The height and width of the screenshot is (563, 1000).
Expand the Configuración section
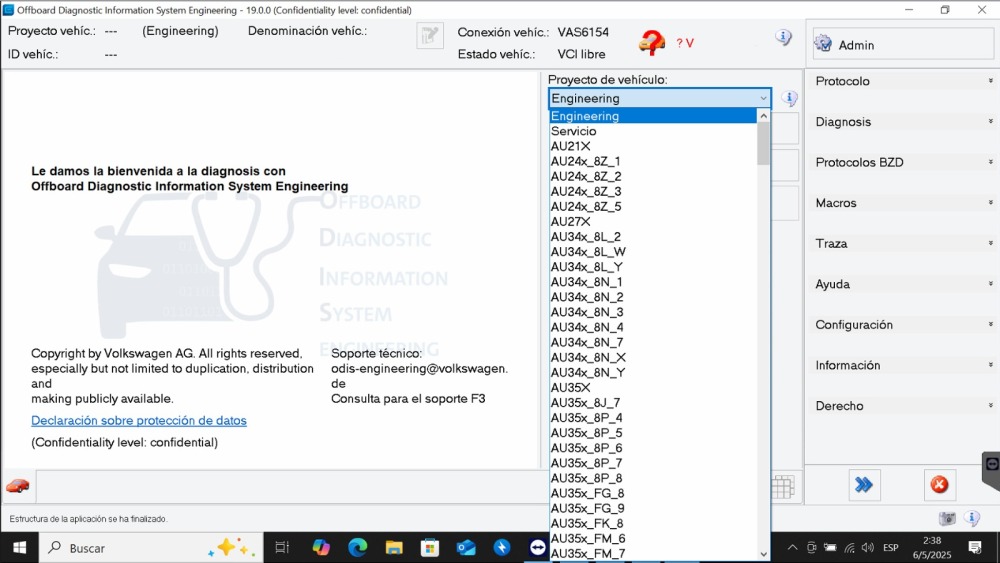(902, 325)
